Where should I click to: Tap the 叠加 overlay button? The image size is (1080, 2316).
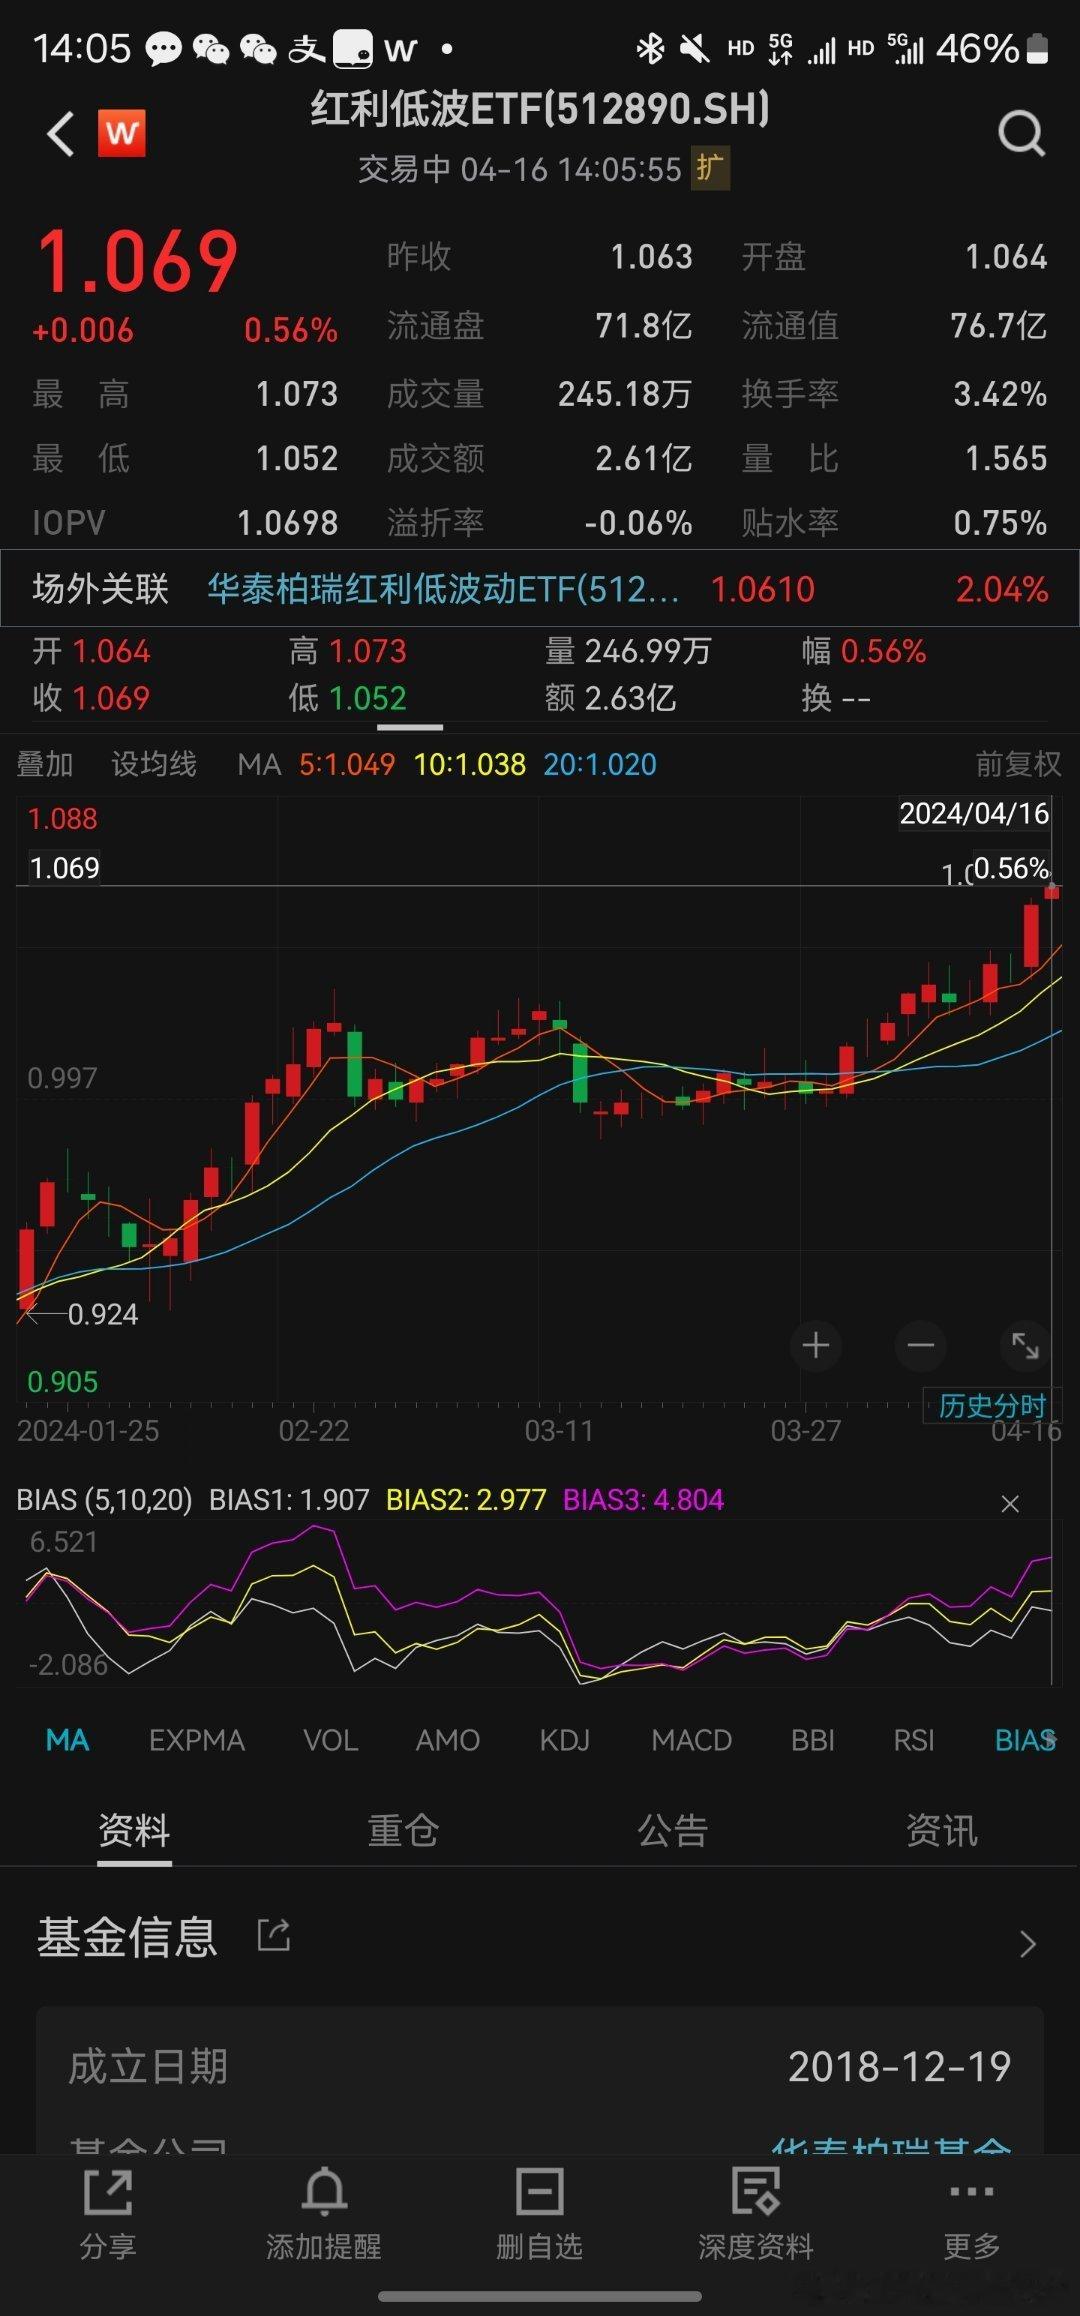(x=45, y=764)
